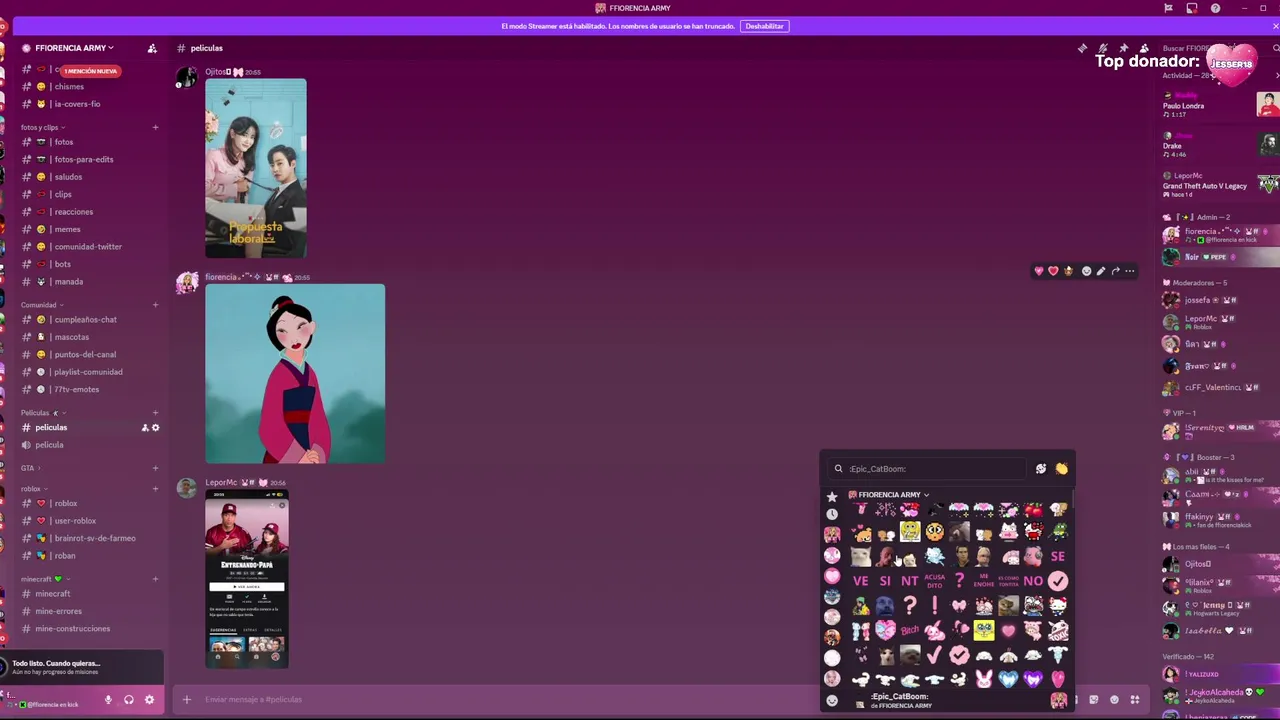Pick the Hello Kitty emoji
Viewport: 1280px width, 720px height.
(x=1058, y=605)
